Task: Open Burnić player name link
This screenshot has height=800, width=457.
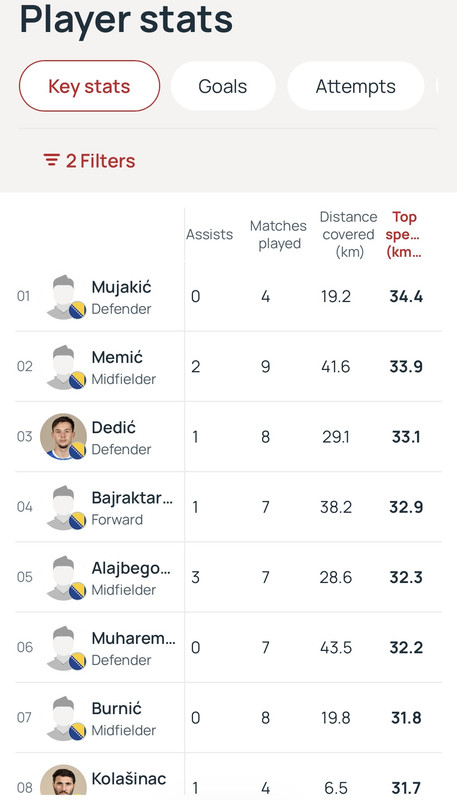Action: [x=116, y=708]
